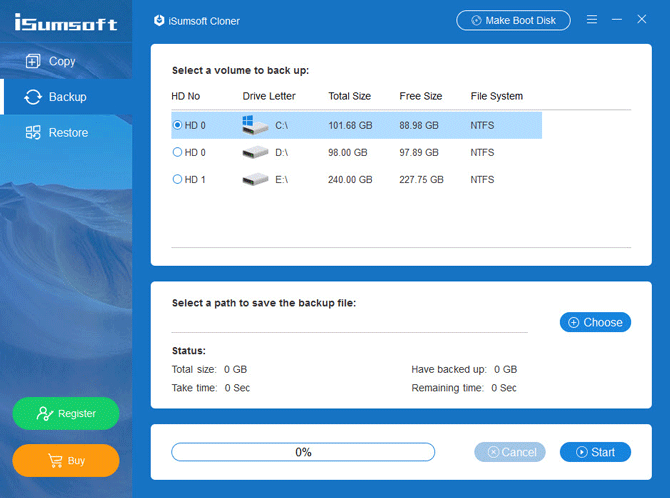Minimize the iSumsoft Cloner window
This screenshot has height=498, width=670.
[x=617, y=19]
